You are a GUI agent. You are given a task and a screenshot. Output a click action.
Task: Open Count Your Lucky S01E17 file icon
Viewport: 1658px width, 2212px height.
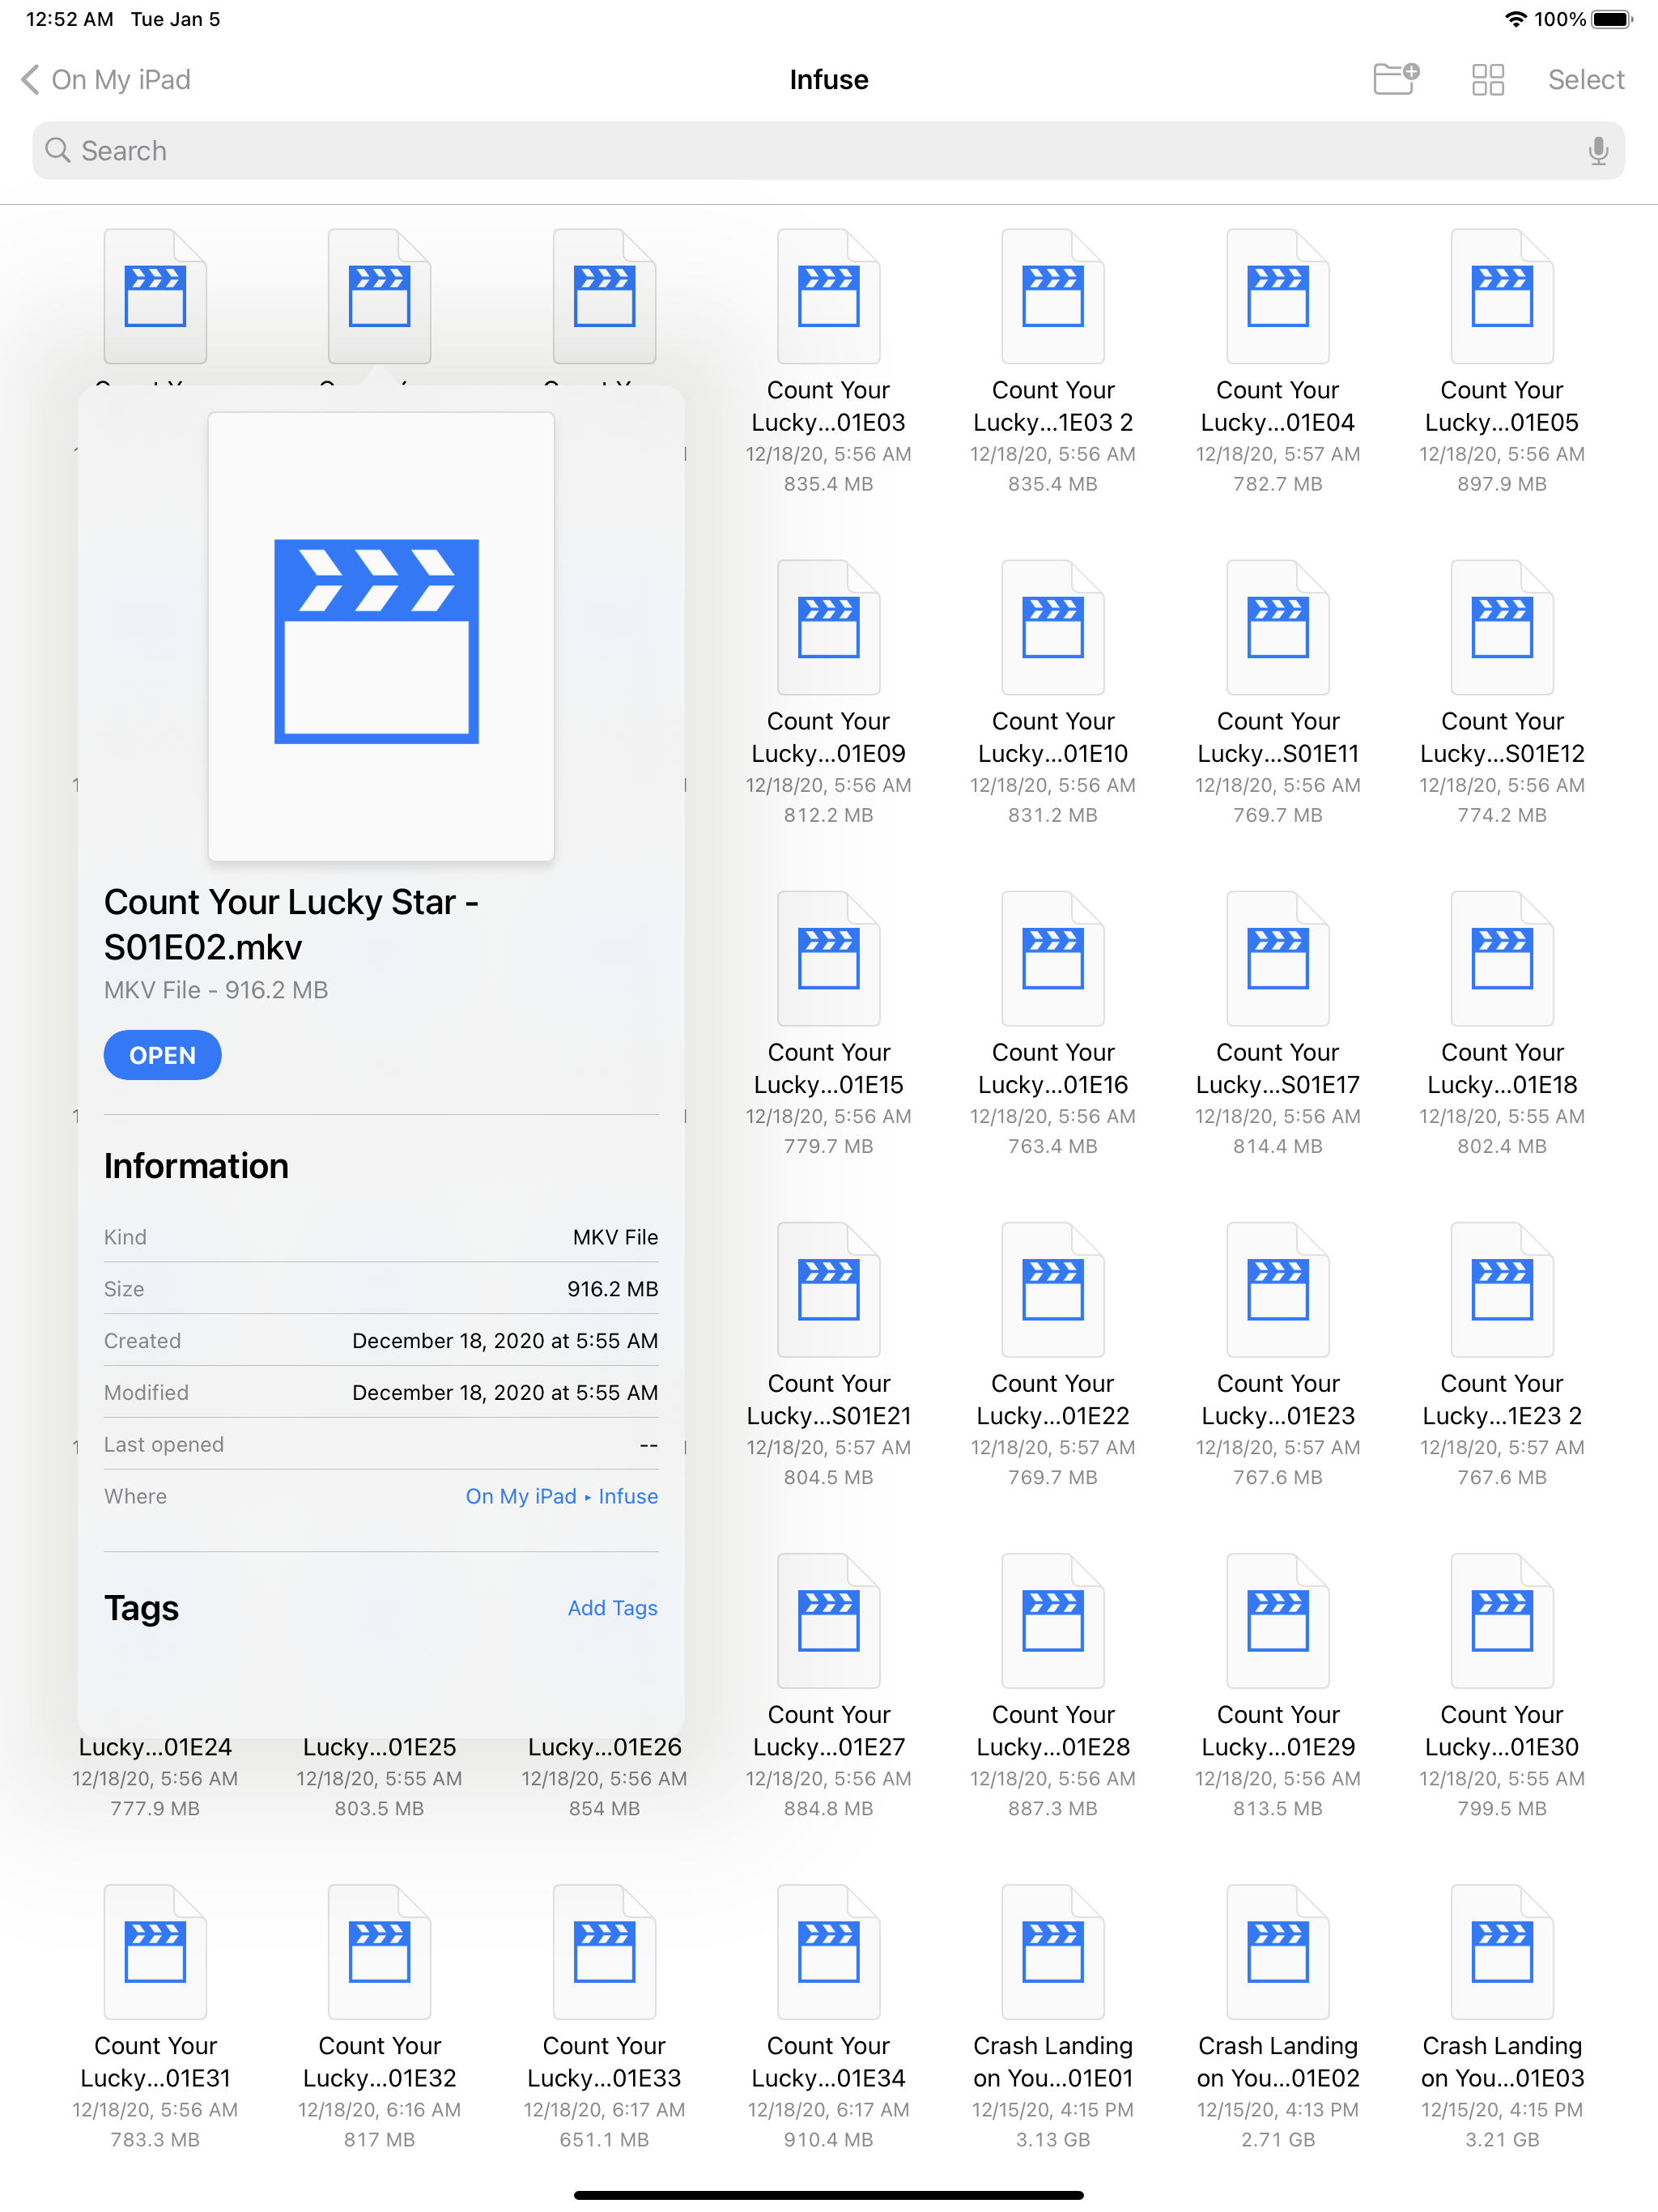(1277, 959)
